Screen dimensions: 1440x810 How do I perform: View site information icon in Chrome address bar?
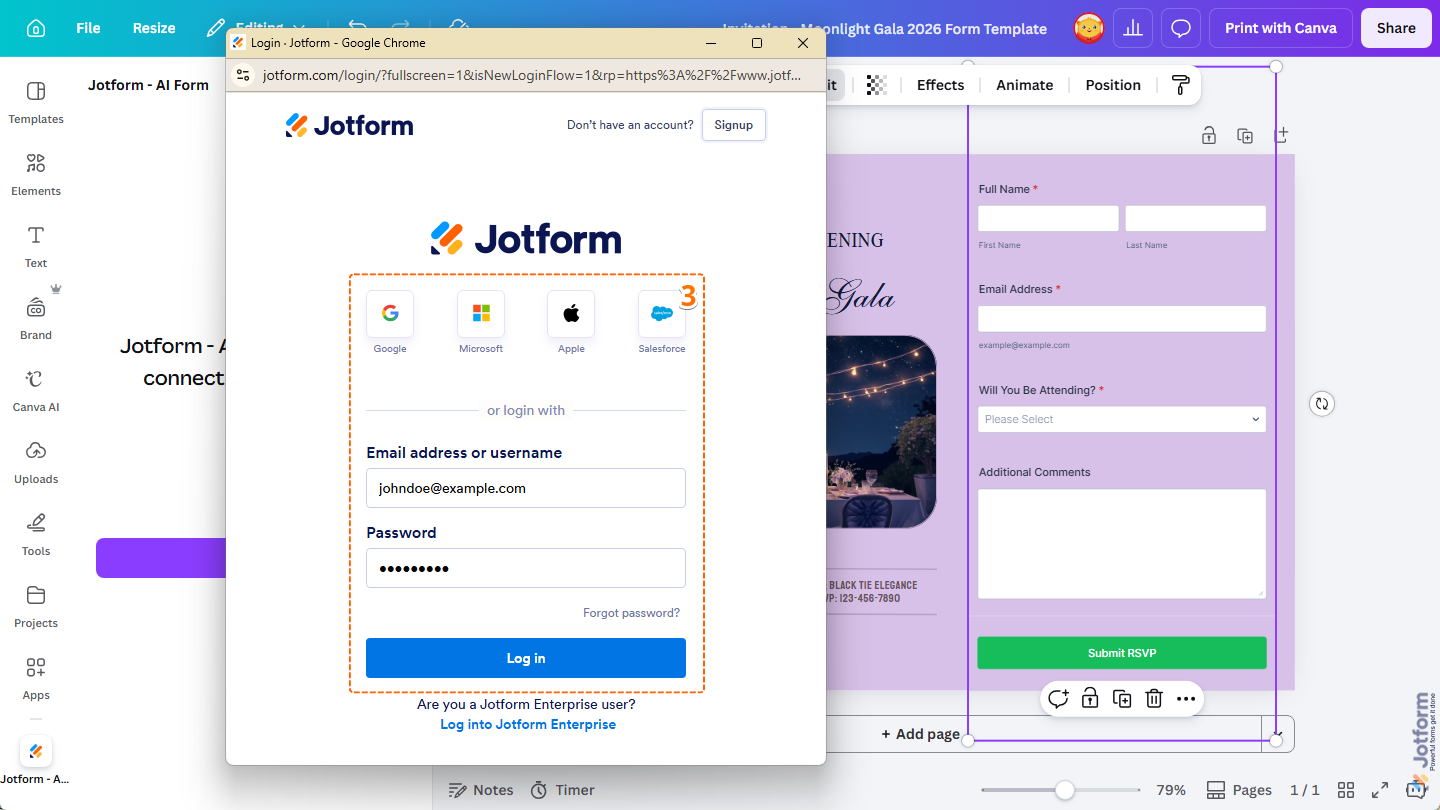click(x=242, y=75)
